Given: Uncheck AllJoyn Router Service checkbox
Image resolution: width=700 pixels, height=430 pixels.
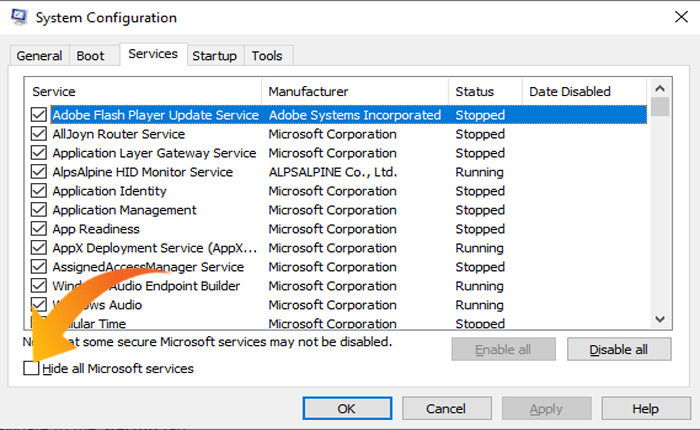Looking at the screenshot, I should (x=39, y=134).
